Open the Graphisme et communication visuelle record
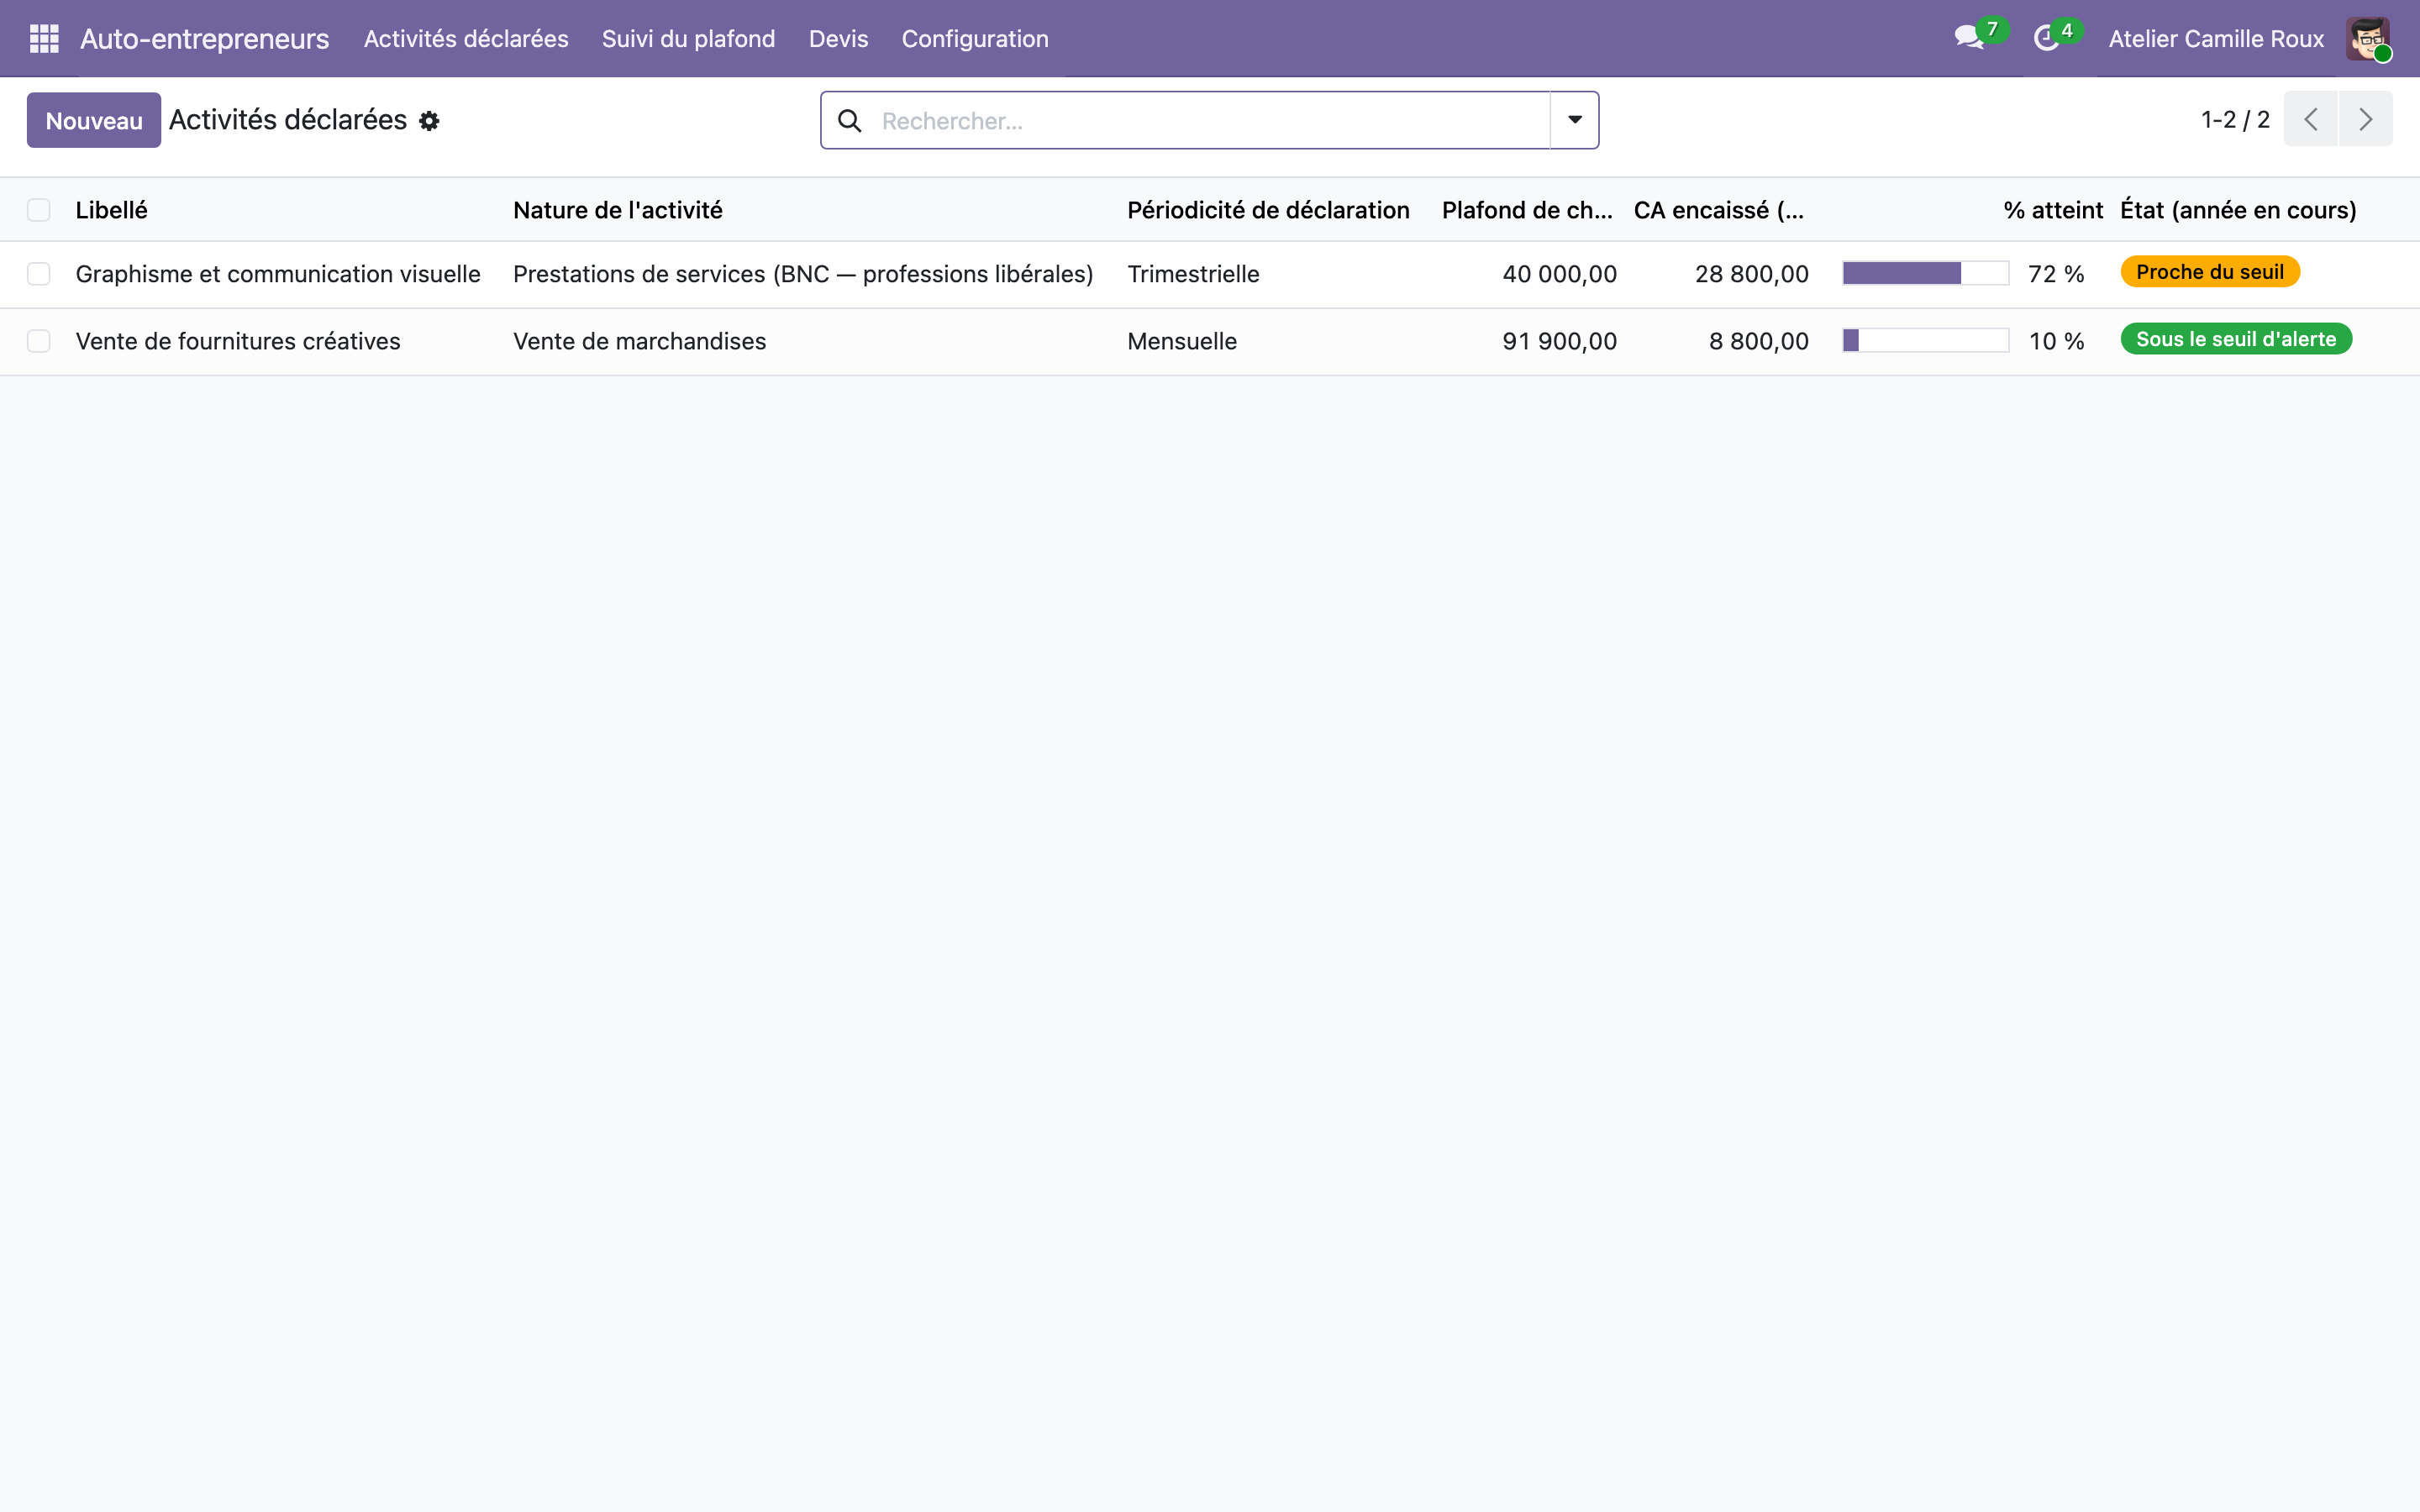The image size is (2420, 1512). [x=278, y=274]
